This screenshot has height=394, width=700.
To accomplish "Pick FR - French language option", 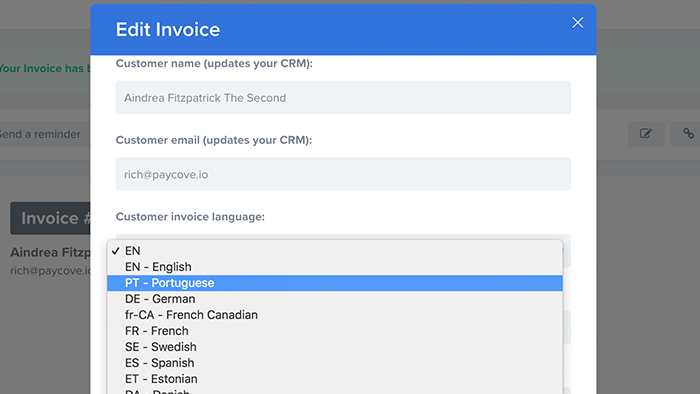I will tap(335, 331).
